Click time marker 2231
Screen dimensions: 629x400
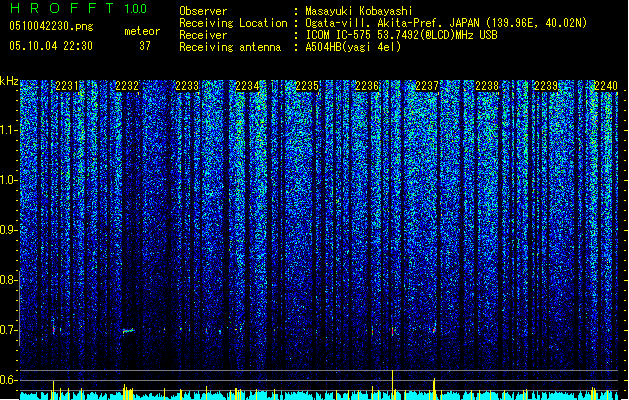coord(67,86)
